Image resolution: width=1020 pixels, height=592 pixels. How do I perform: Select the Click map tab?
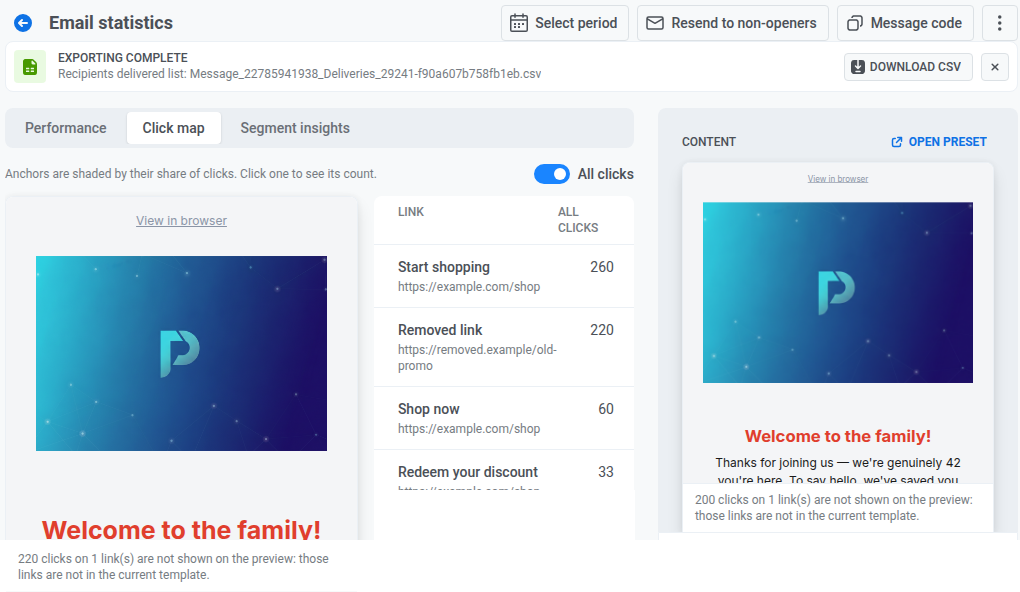pos(174,128)
